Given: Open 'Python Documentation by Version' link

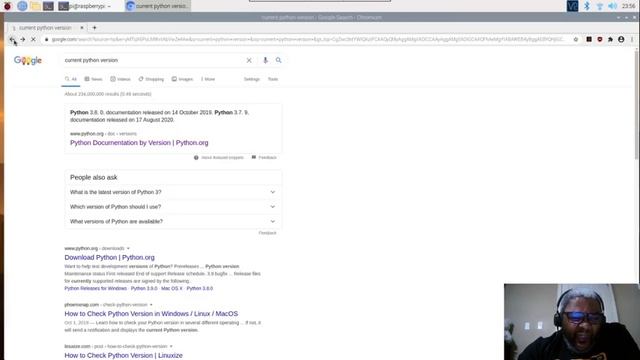Looking at the screenshot, I should pos(139,143).
